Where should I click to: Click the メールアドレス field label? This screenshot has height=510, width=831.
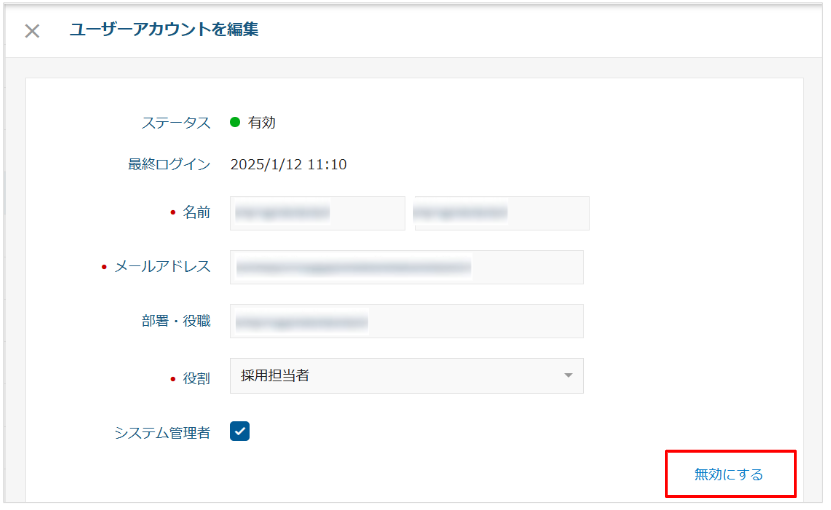162,266
